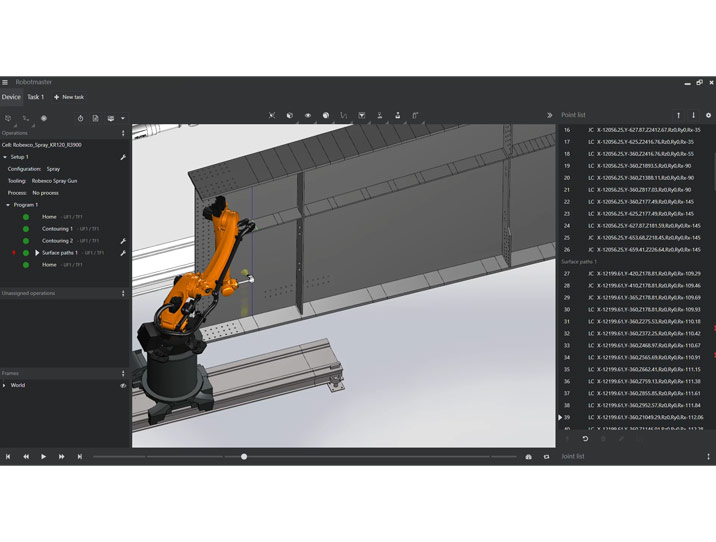Toggle green status dot of Surface paths 1

tap(26, 253)
